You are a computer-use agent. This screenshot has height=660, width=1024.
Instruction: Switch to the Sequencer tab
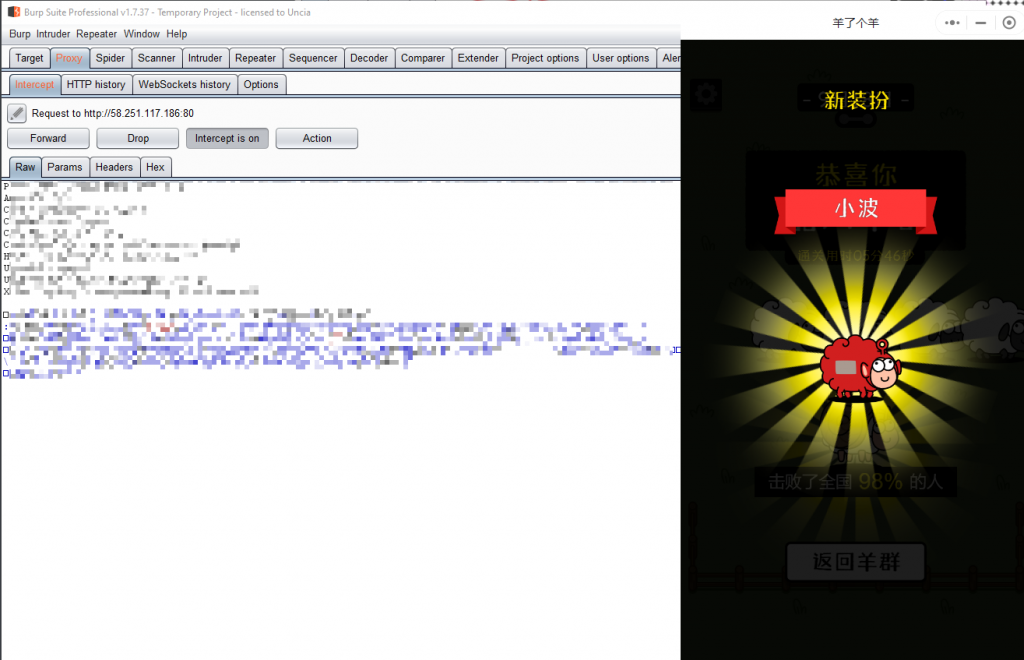313,58
